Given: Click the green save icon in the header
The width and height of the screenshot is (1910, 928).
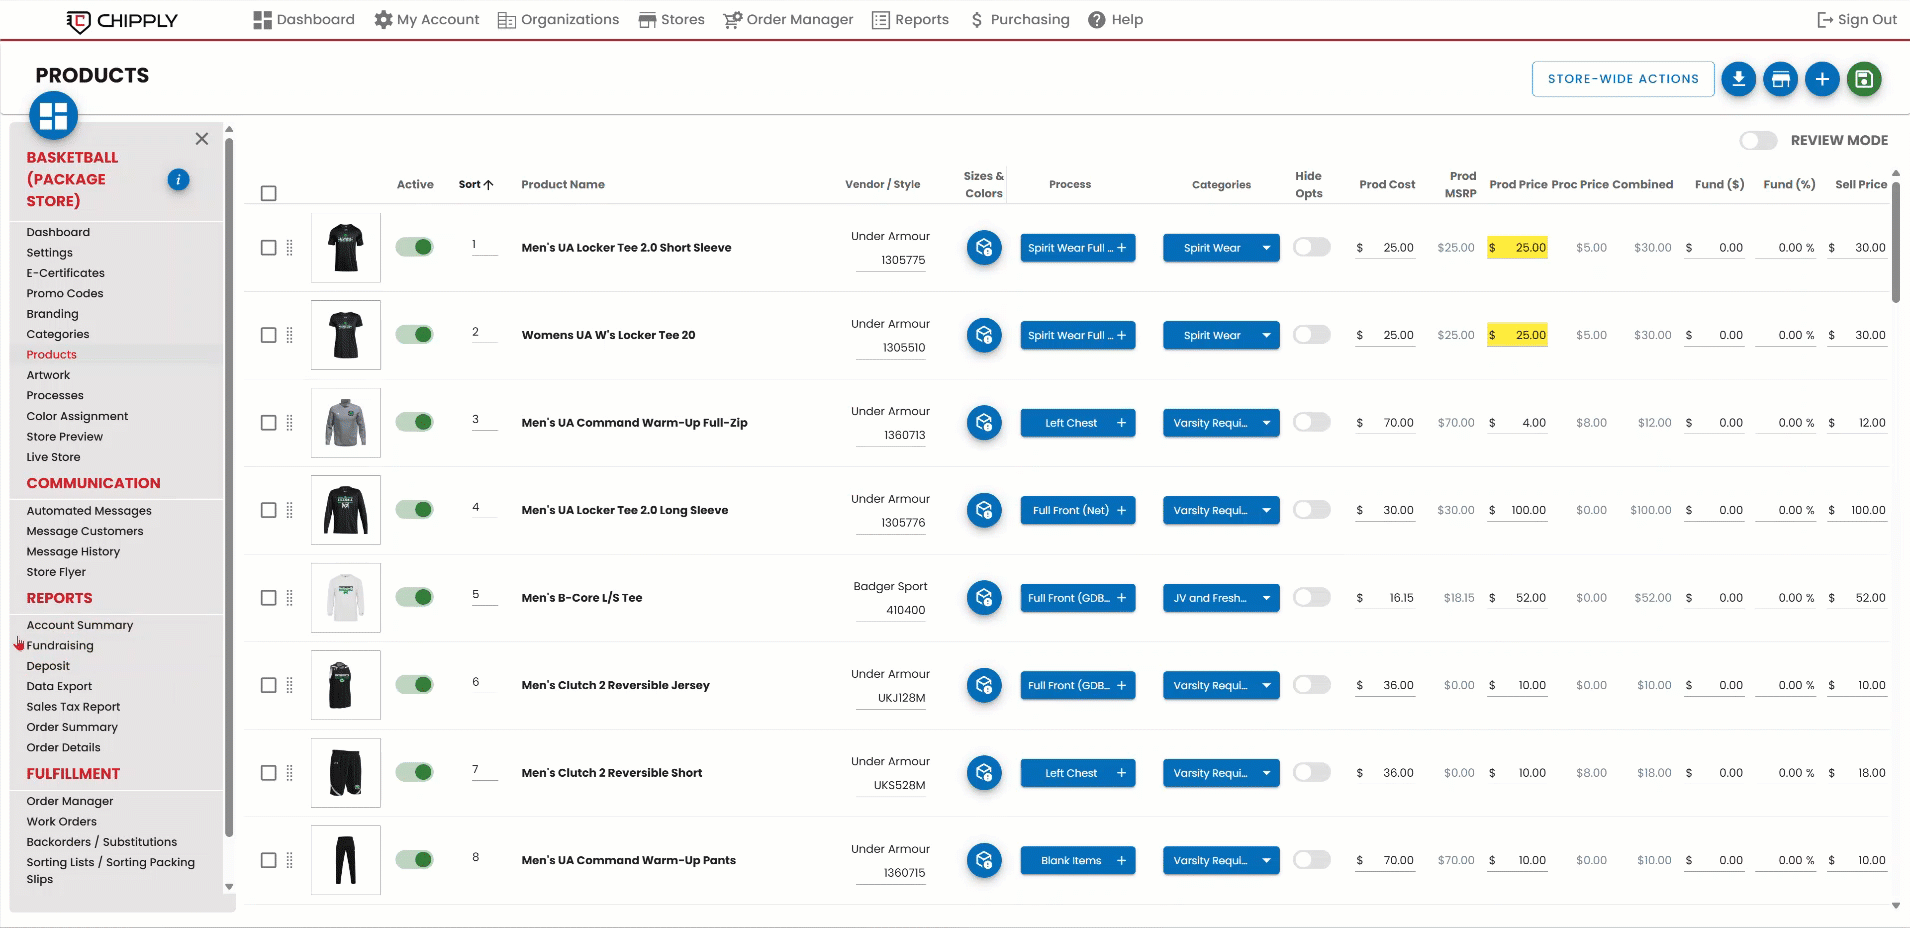Looking at the screenshot, I should tap(1862, 79).
